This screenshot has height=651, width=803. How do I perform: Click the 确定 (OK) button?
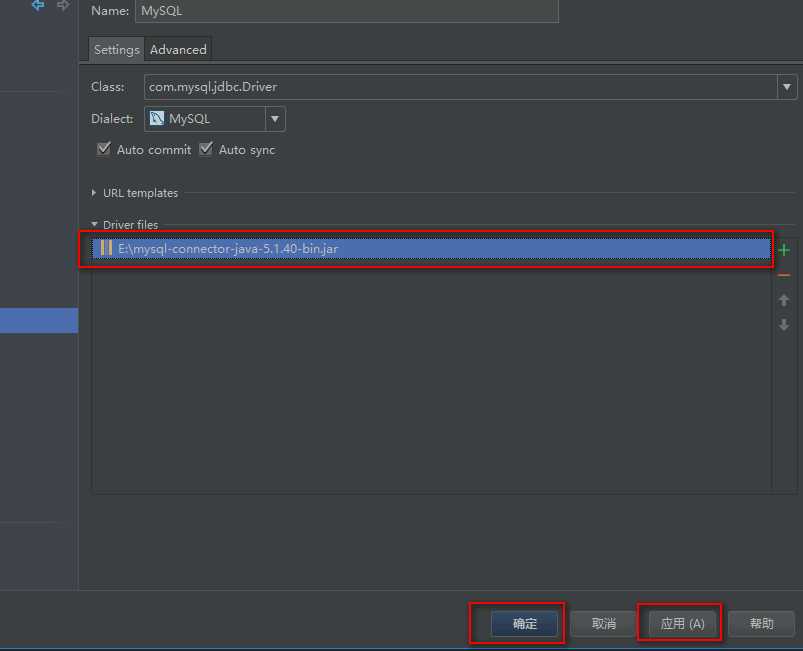tap(524, 623)
